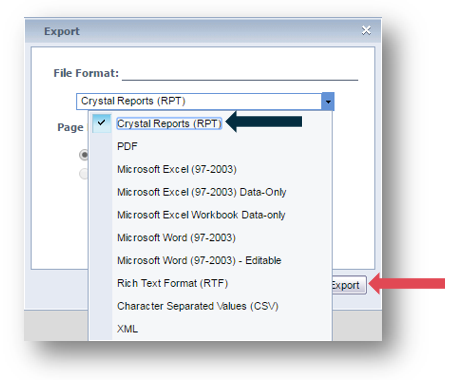Choose XML export format
452x380 pixels.
click(127, 329)
